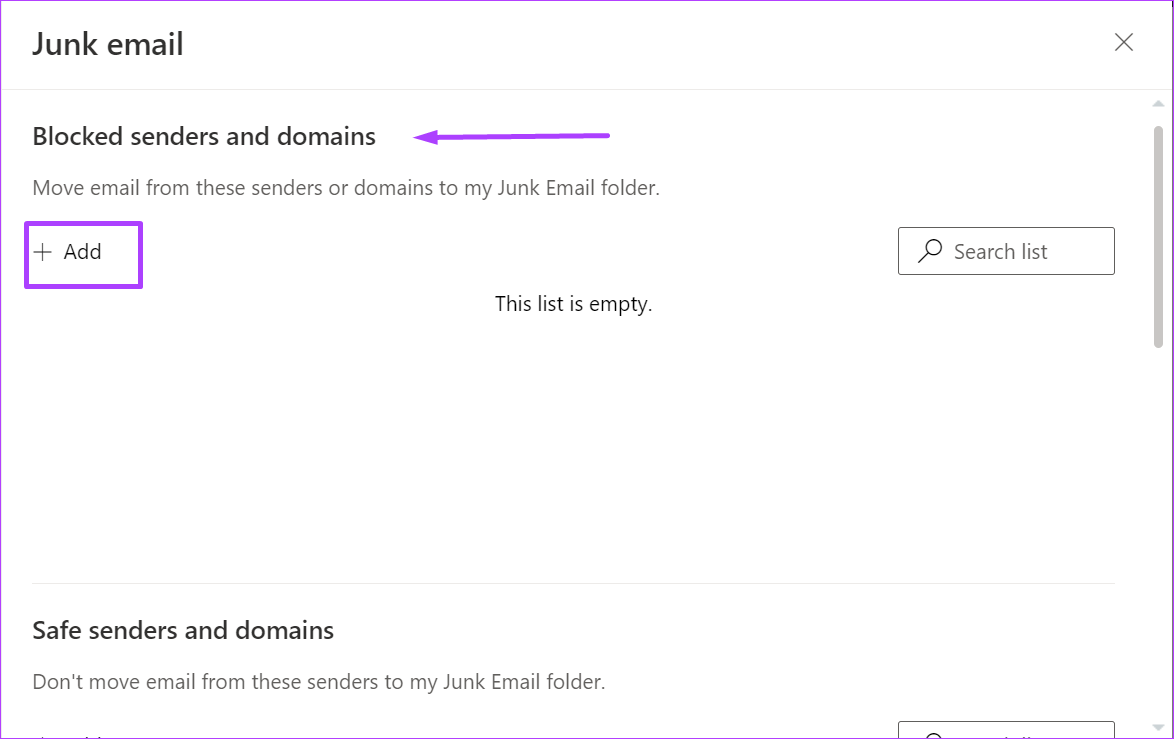Click the divider line above Safe senders
1174x739 pixels.
574,583
